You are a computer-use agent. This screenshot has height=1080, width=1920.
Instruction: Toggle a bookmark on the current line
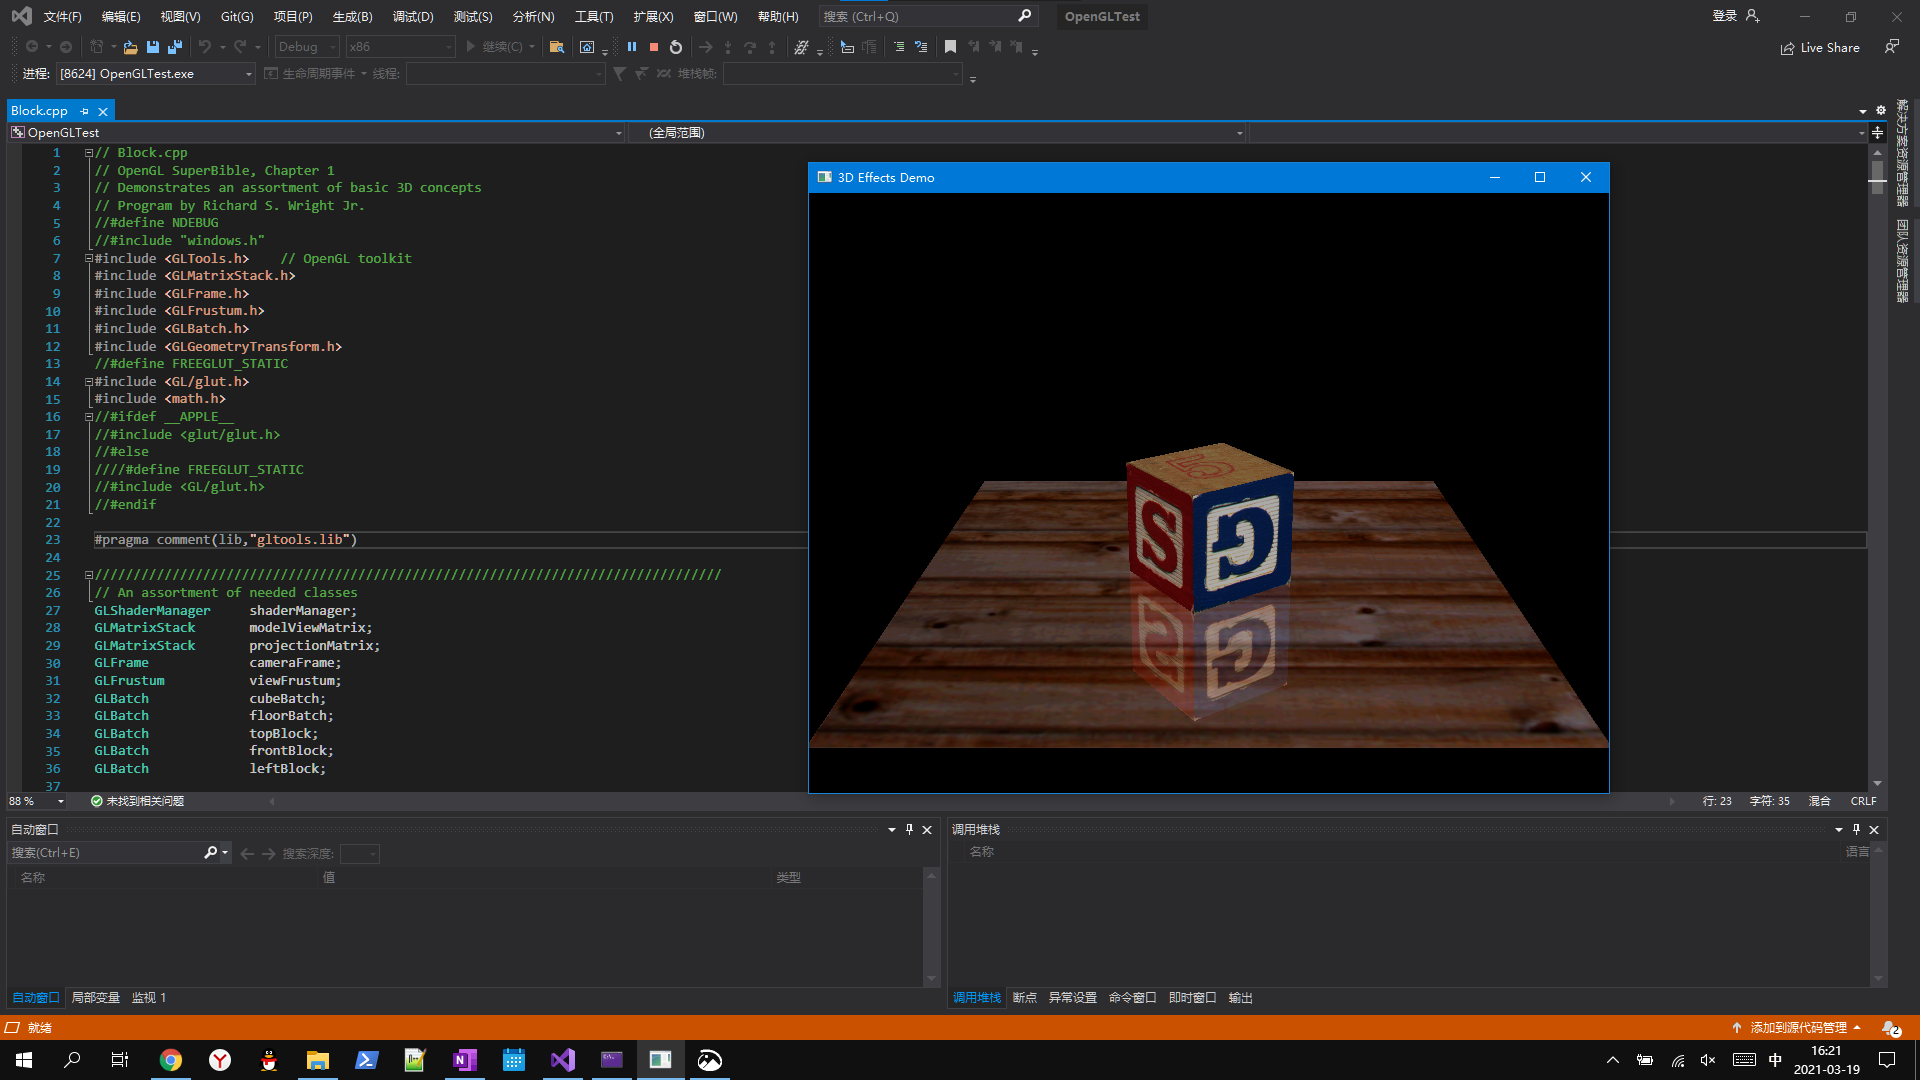point(951,46)
